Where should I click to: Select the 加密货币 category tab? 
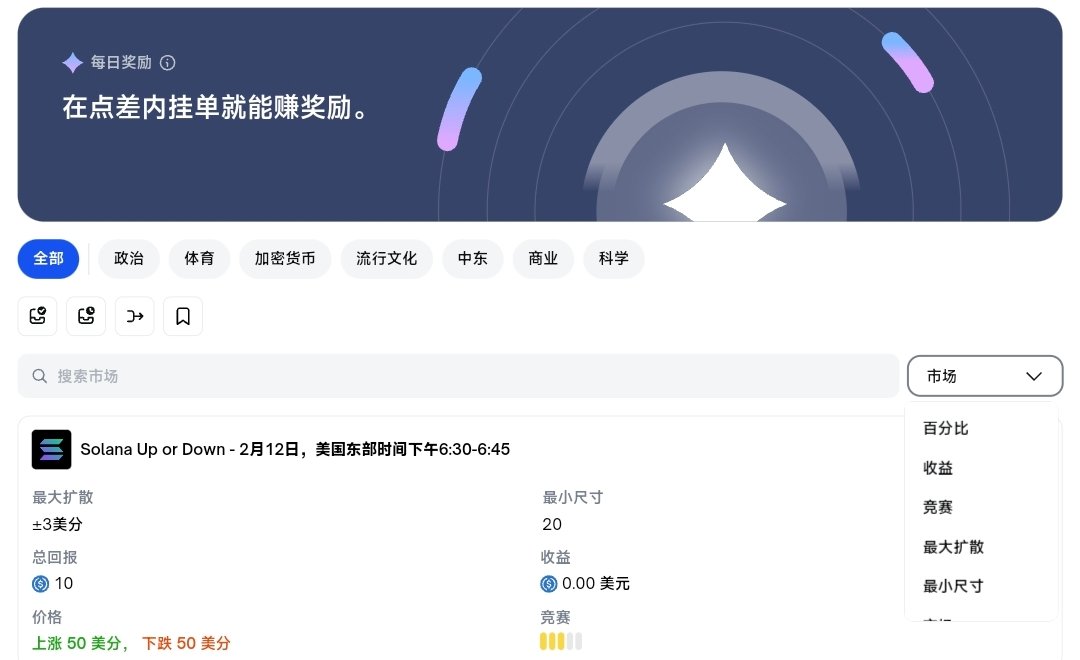[285, 259]
